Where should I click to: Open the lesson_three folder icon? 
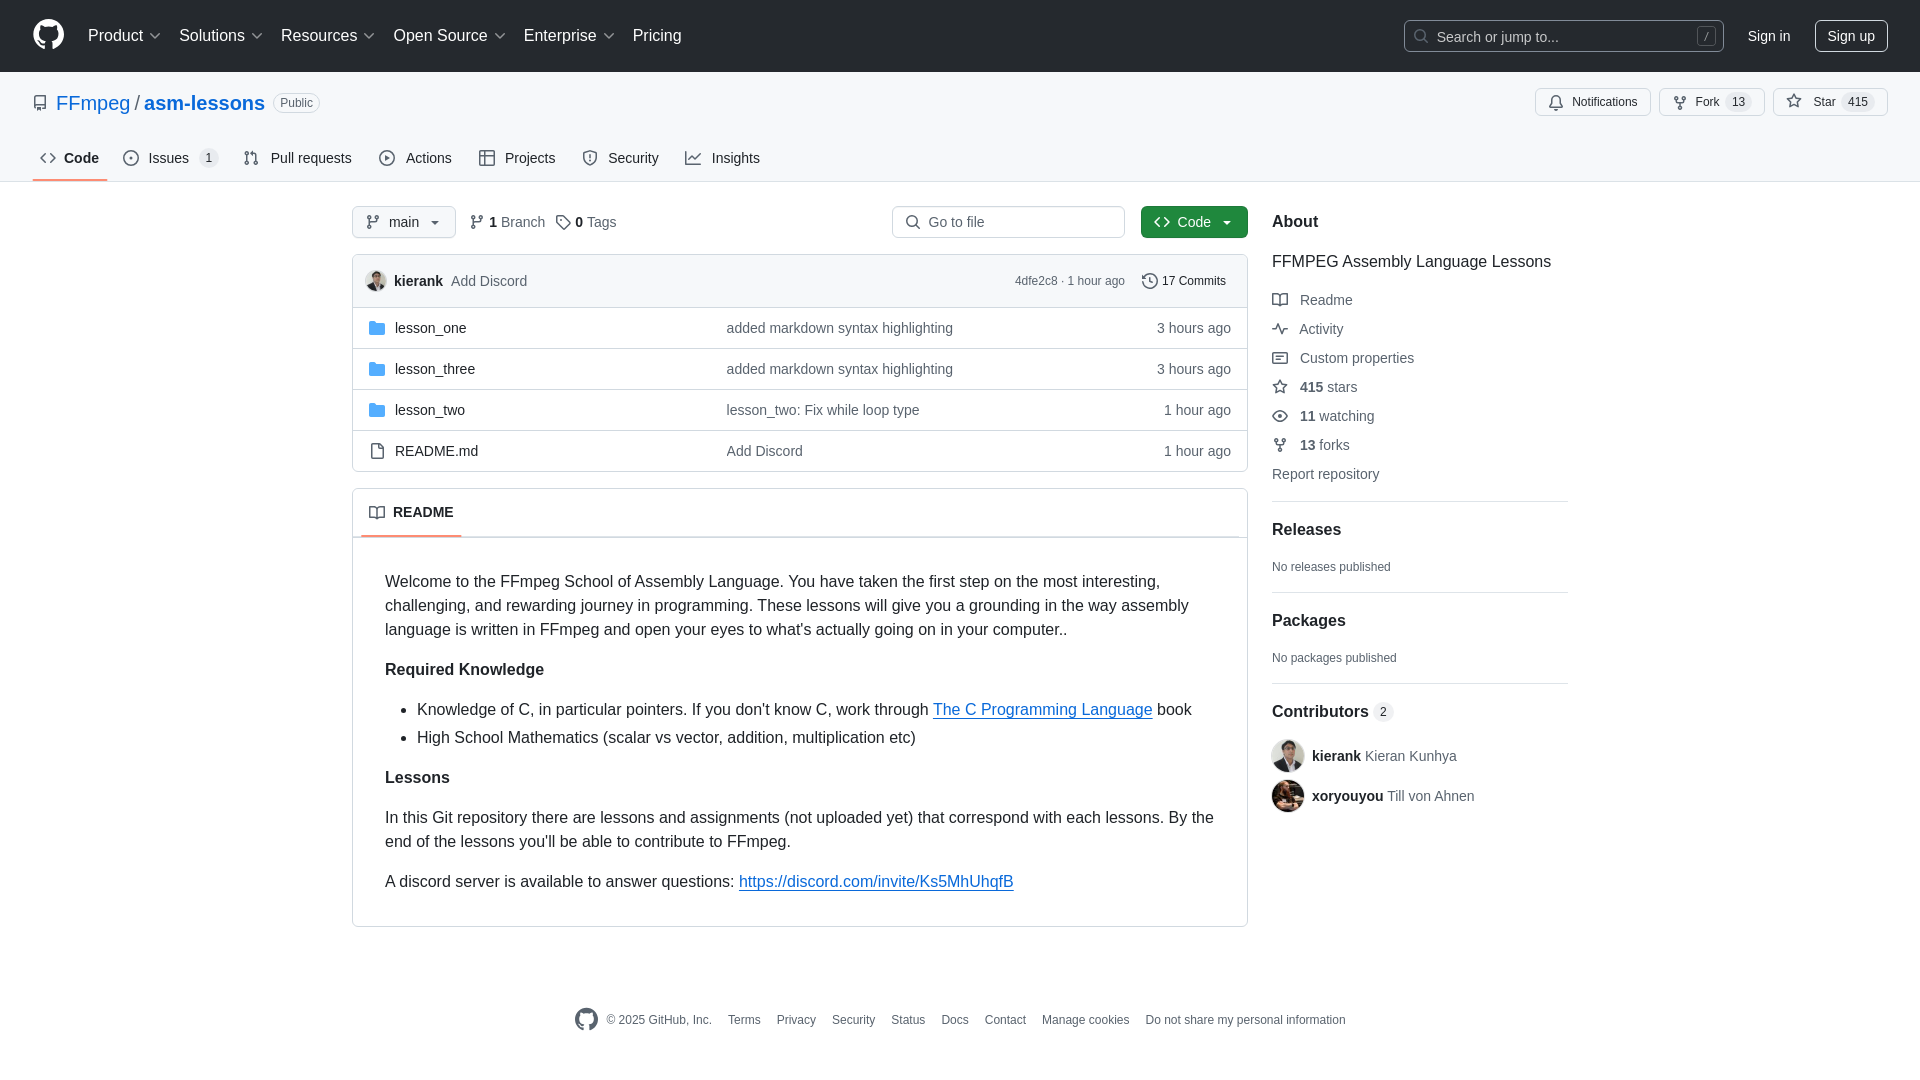tap(377, 369)
